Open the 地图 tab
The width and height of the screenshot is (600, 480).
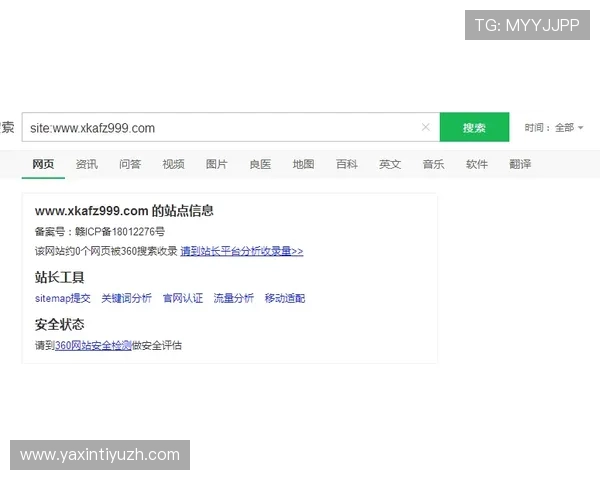[x=303, y=164]
